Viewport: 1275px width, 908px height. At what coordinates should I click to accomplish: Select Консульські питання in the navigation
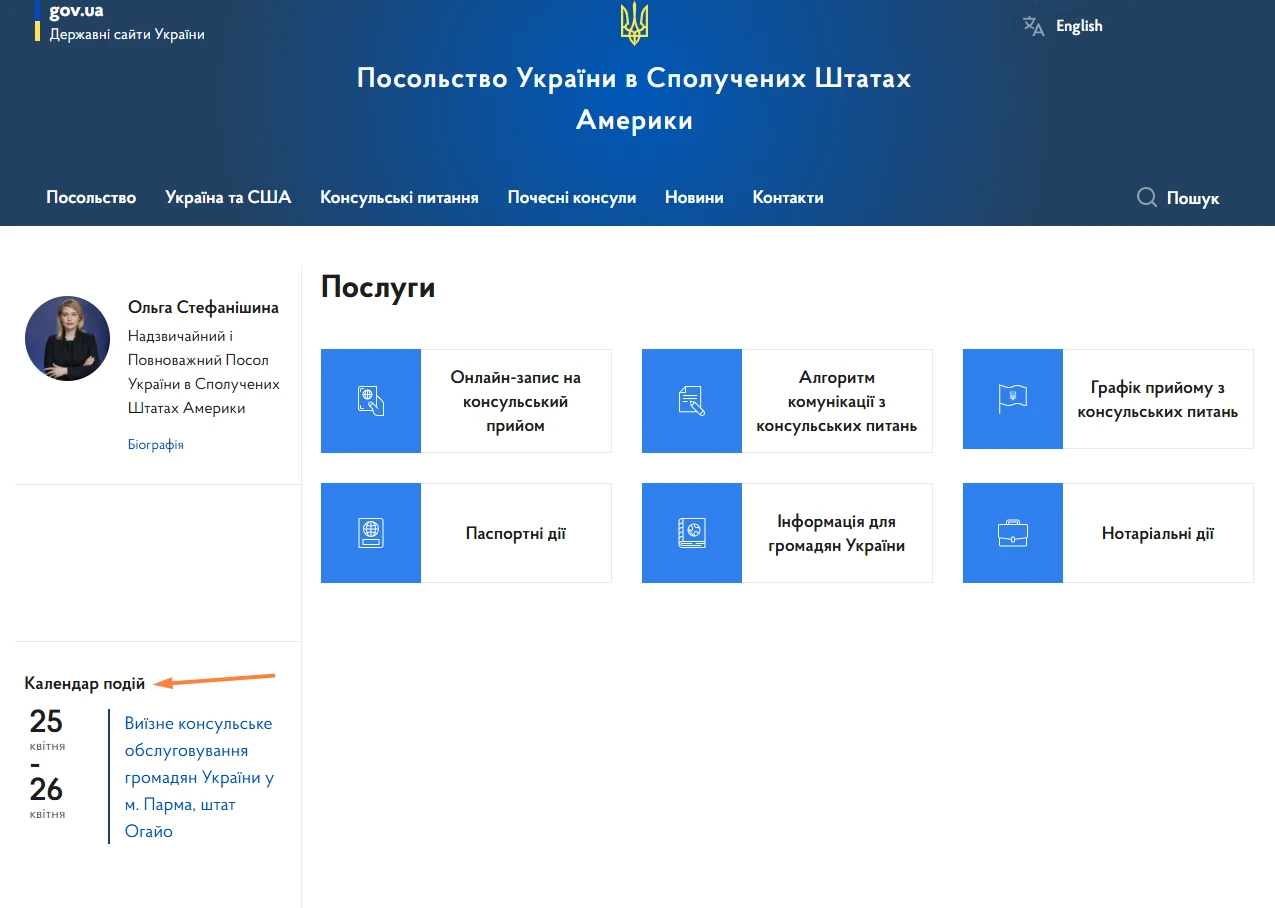(399, 197)
